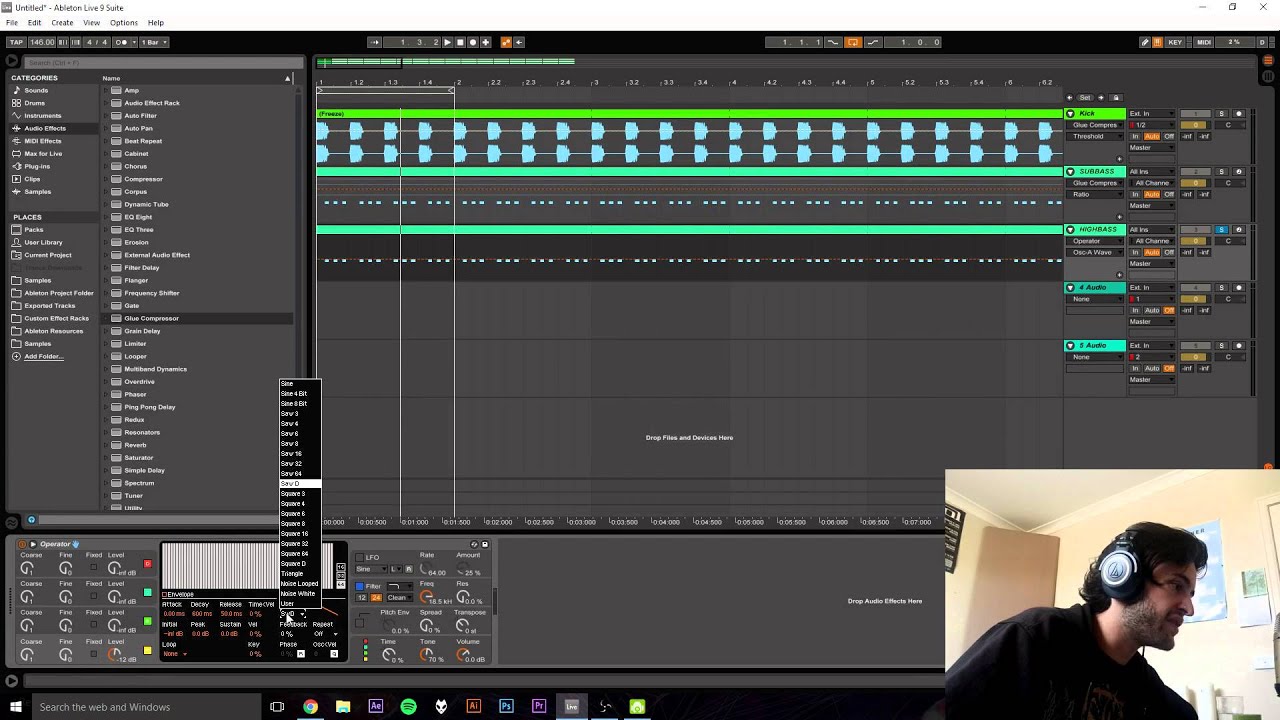Expand the Amp device folder

106,90
